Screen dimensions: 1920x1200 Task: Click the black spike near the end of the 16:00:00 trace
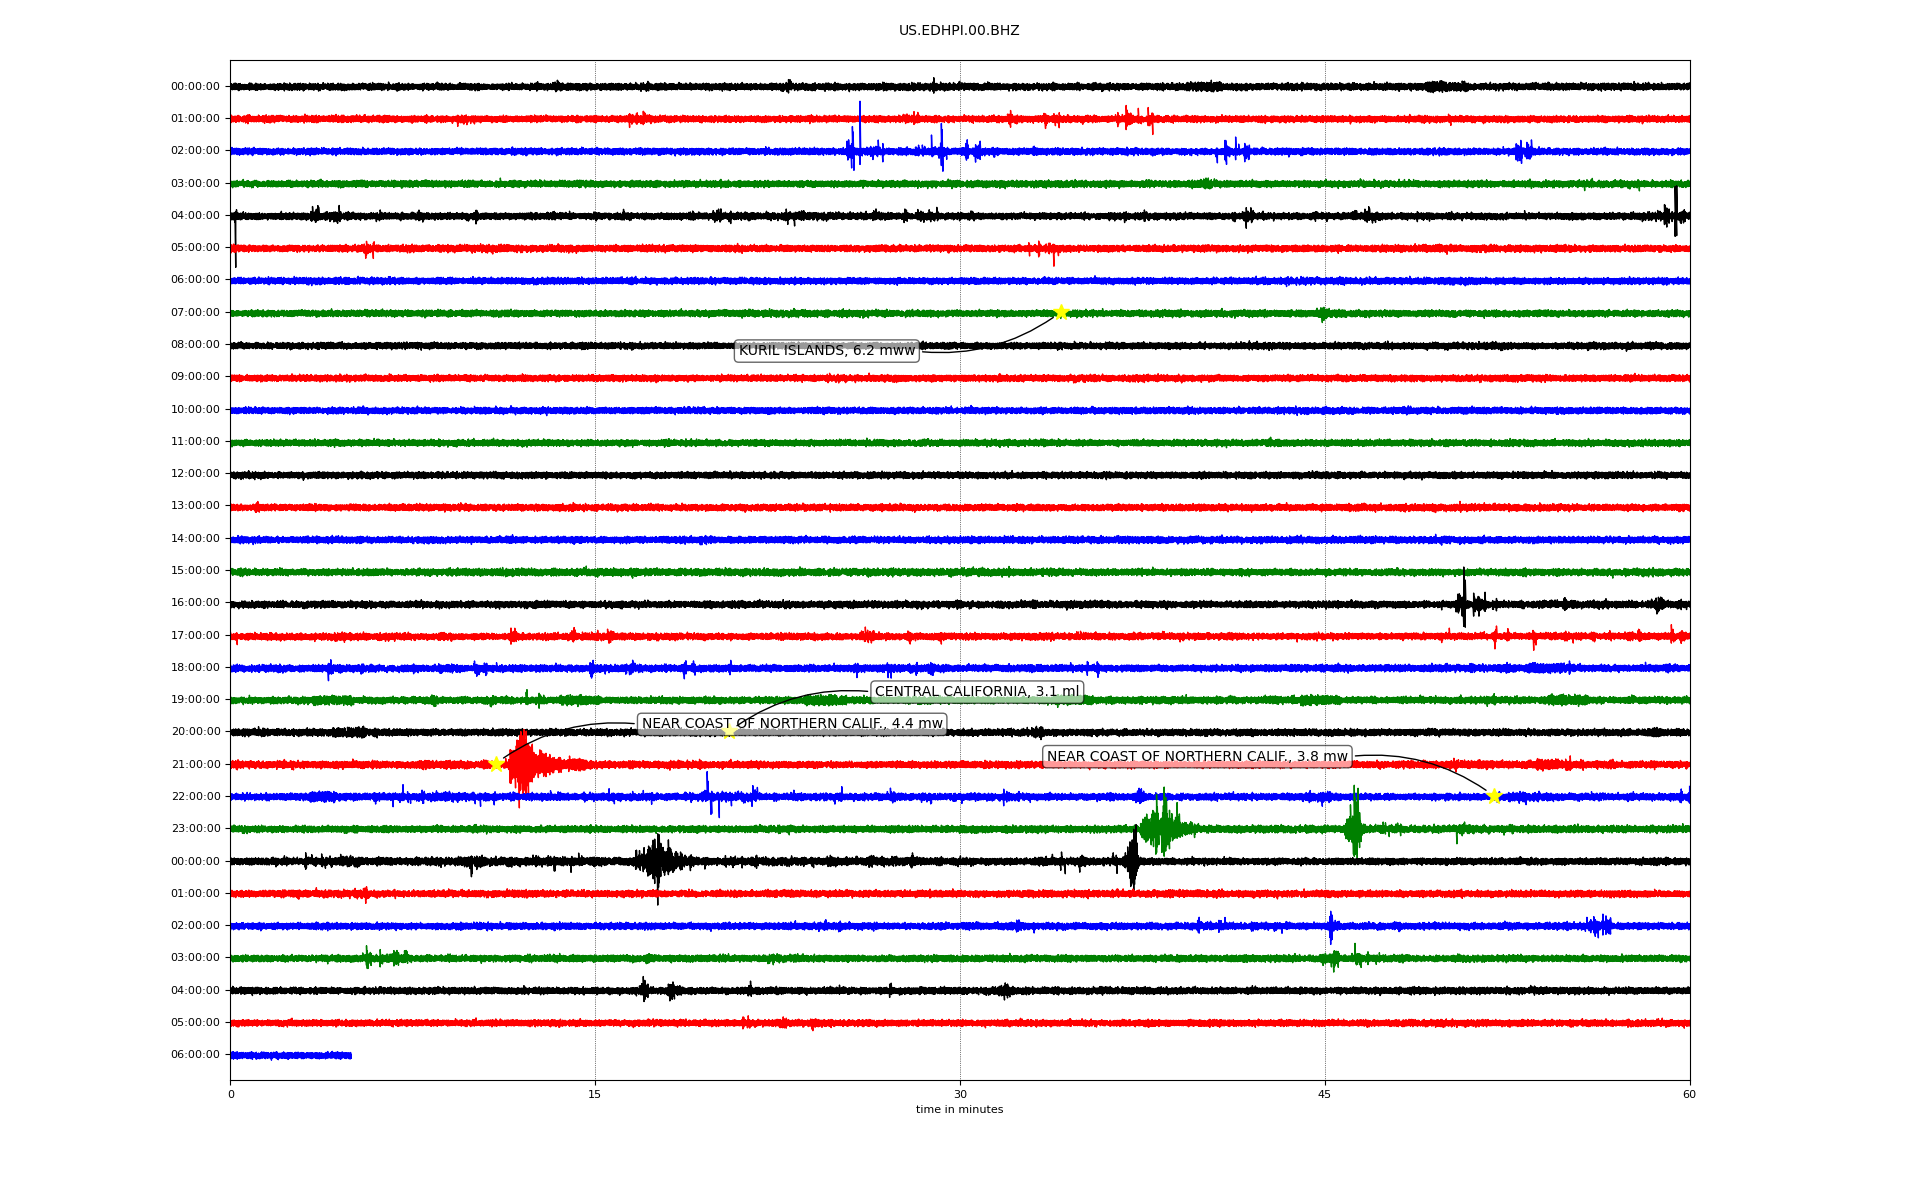coord(1464,602)
